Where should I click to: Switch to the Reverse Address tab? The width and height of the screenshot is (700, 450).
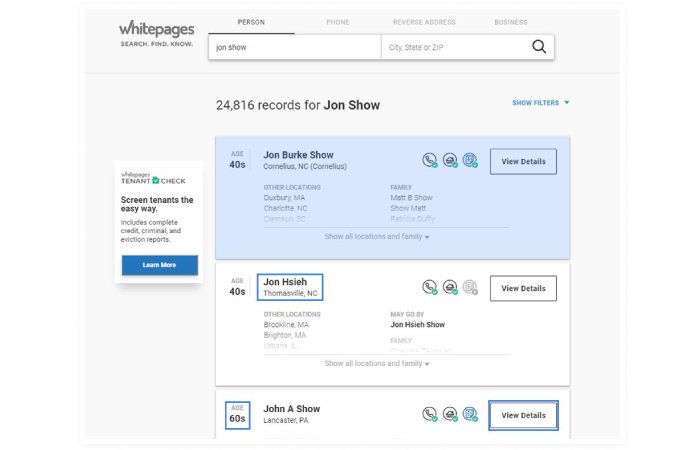424,22
